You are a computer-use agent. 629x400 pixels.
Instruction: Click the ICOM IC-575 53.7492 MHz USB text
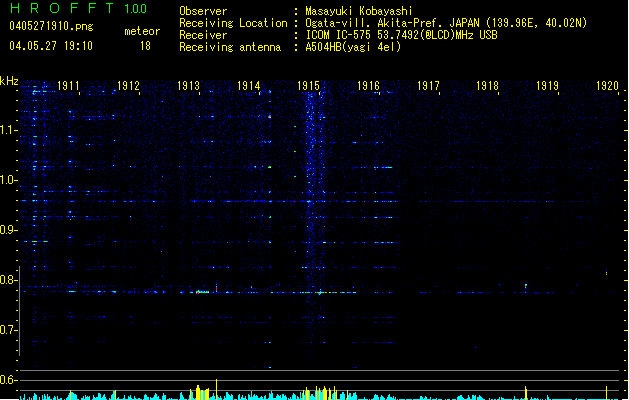pos(402,35)
